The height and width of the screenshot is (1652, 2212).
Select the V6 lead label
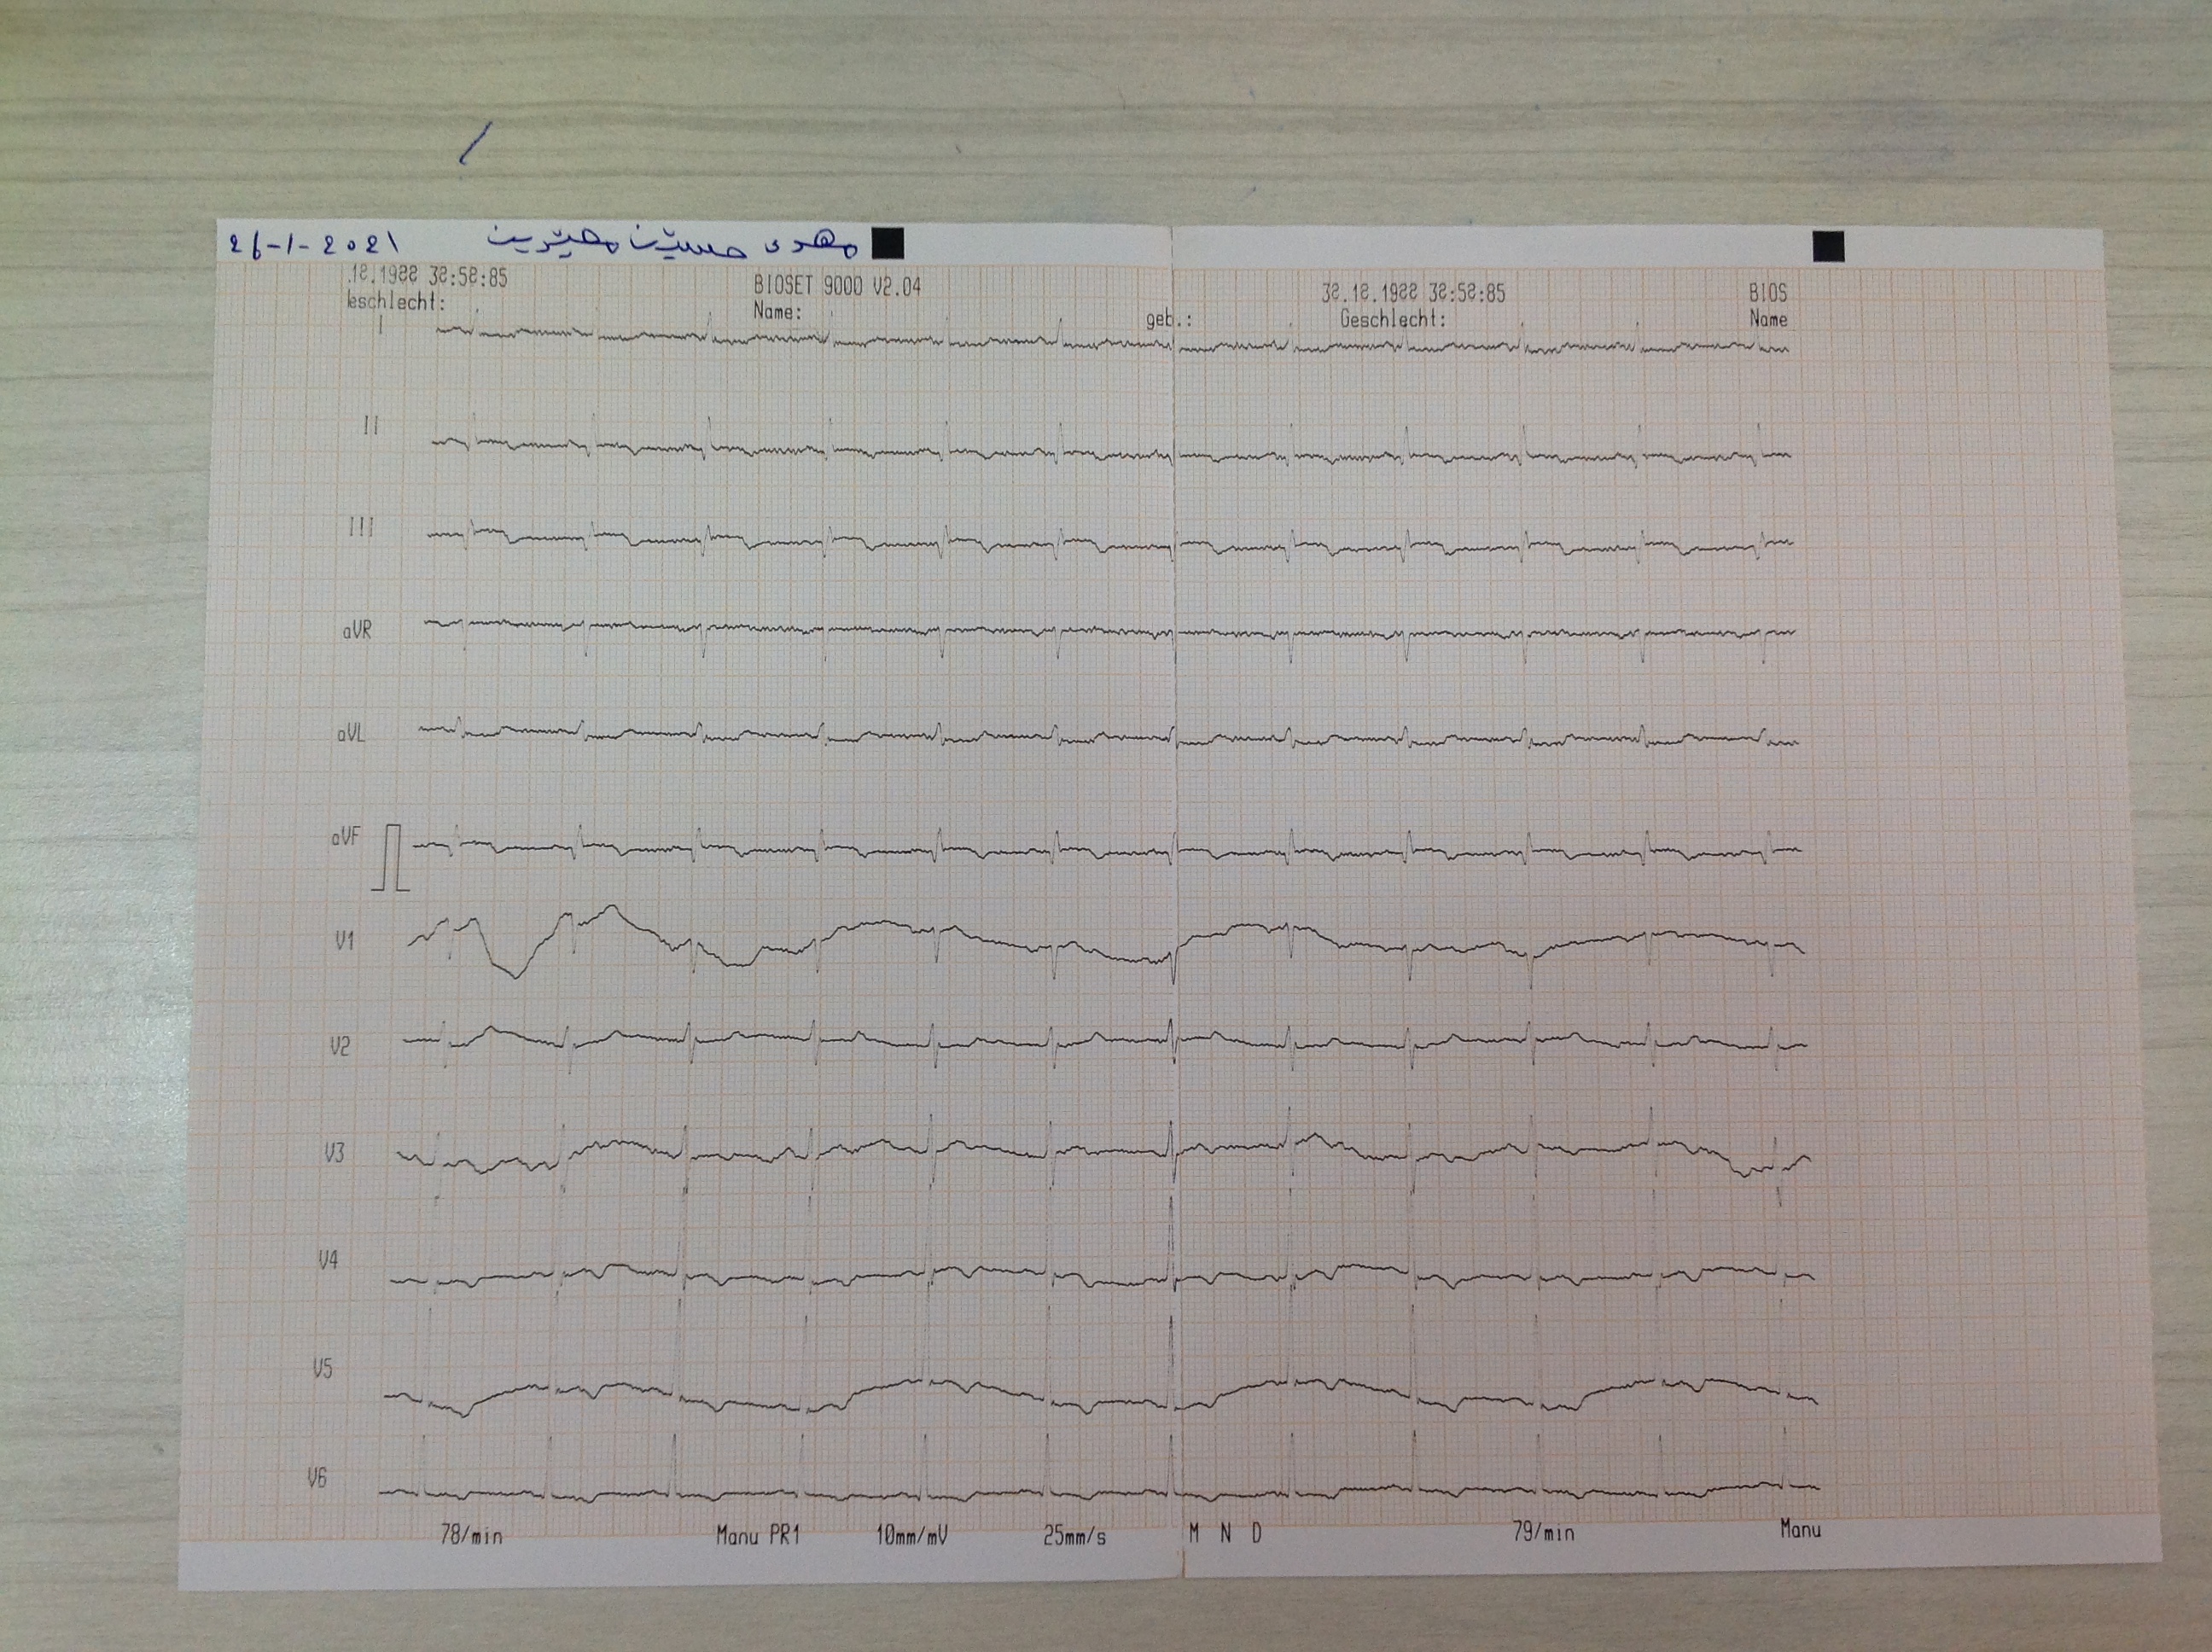point(317,1477)
